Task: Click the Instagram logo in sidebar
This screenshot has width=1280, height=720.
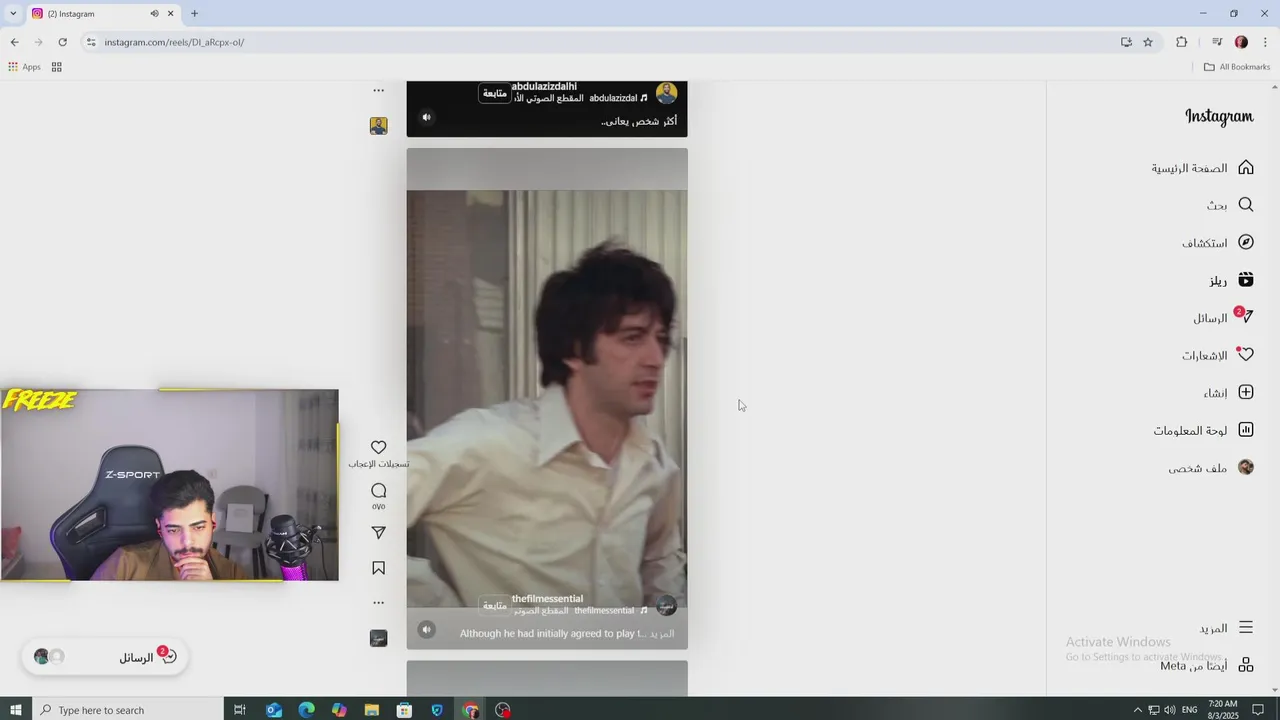Action: (x=1219, y=116)
